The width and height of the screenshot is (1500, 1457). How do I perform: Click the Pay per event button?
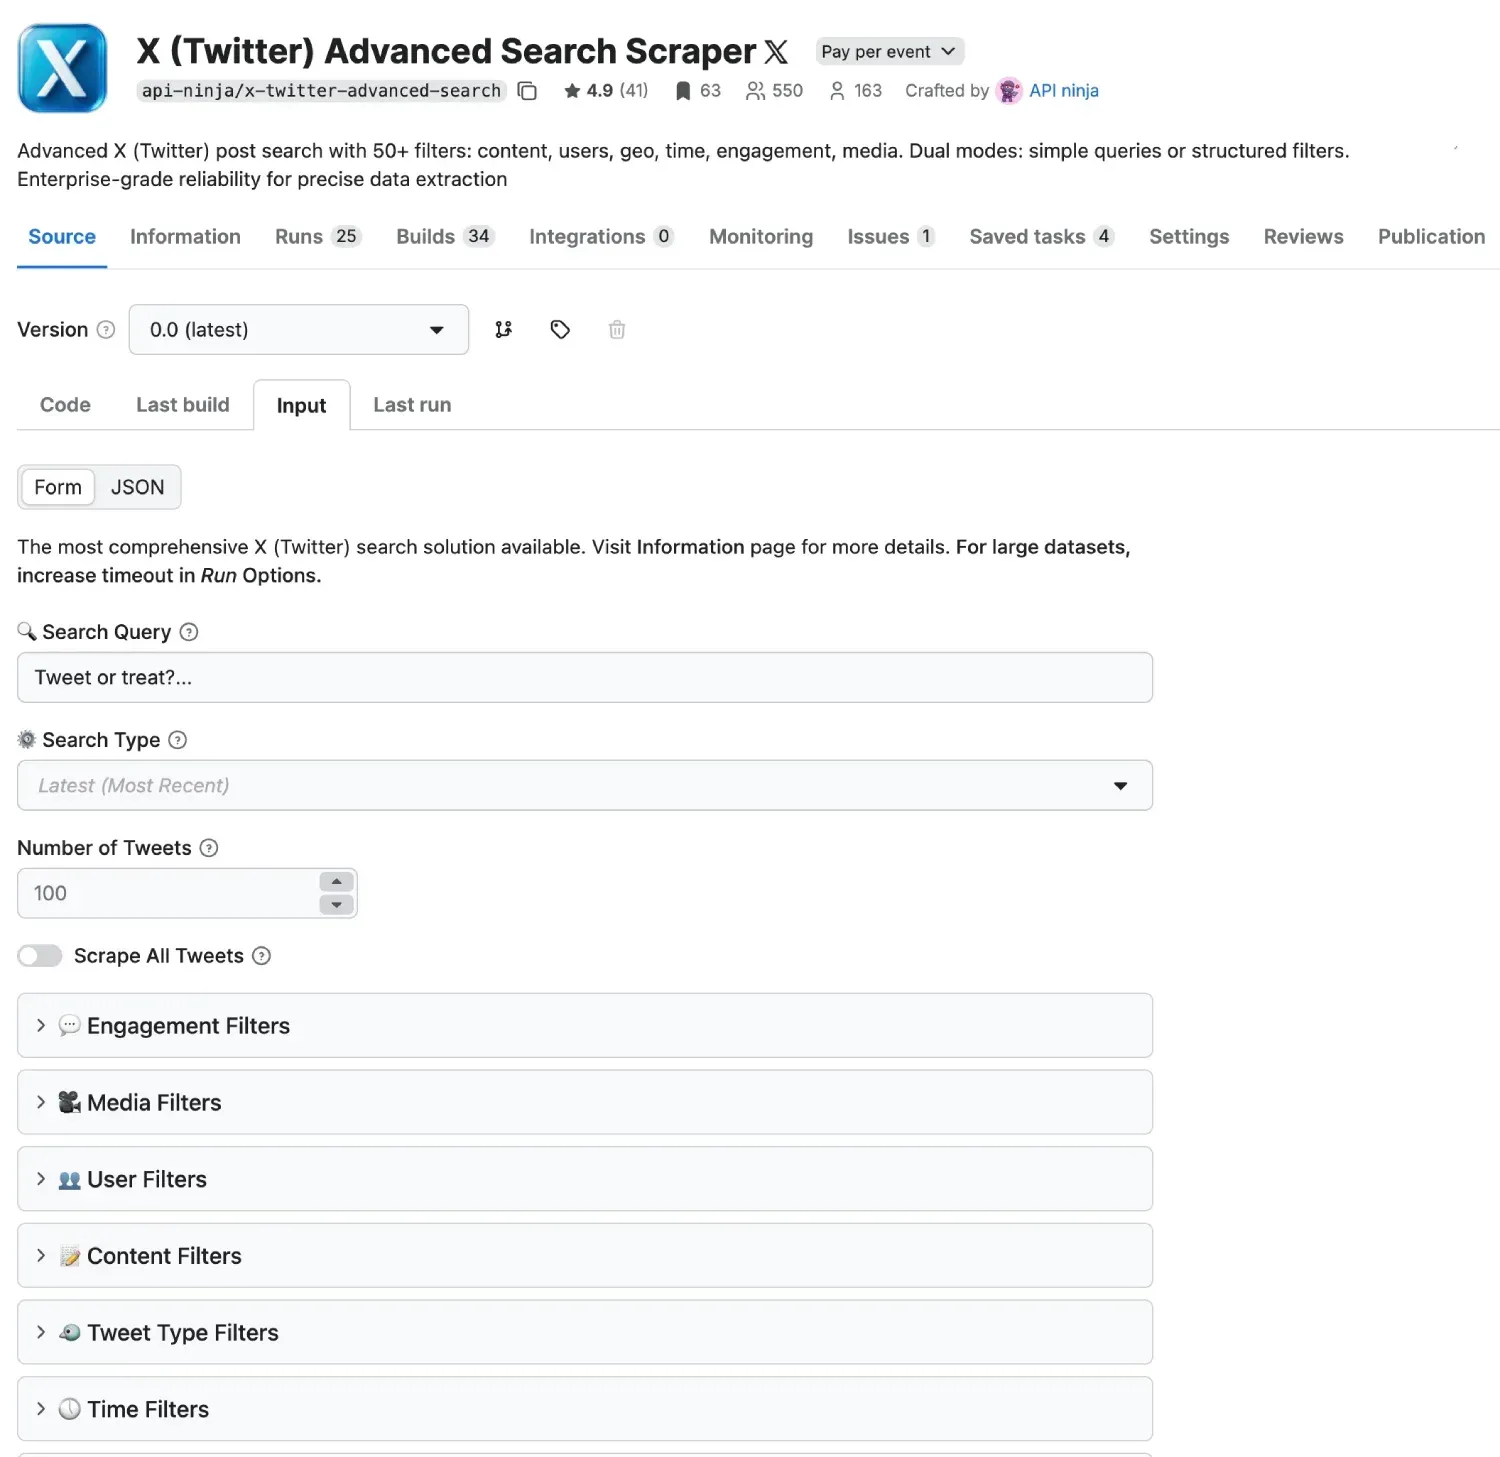[x=888, y=52]
